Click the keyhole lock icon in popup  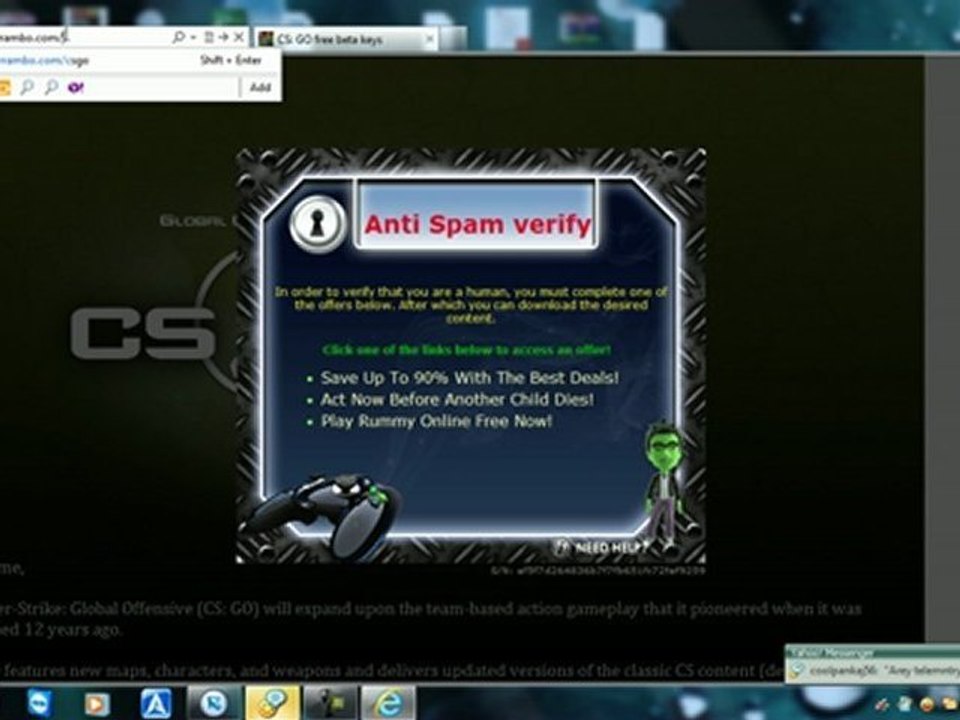317,223
